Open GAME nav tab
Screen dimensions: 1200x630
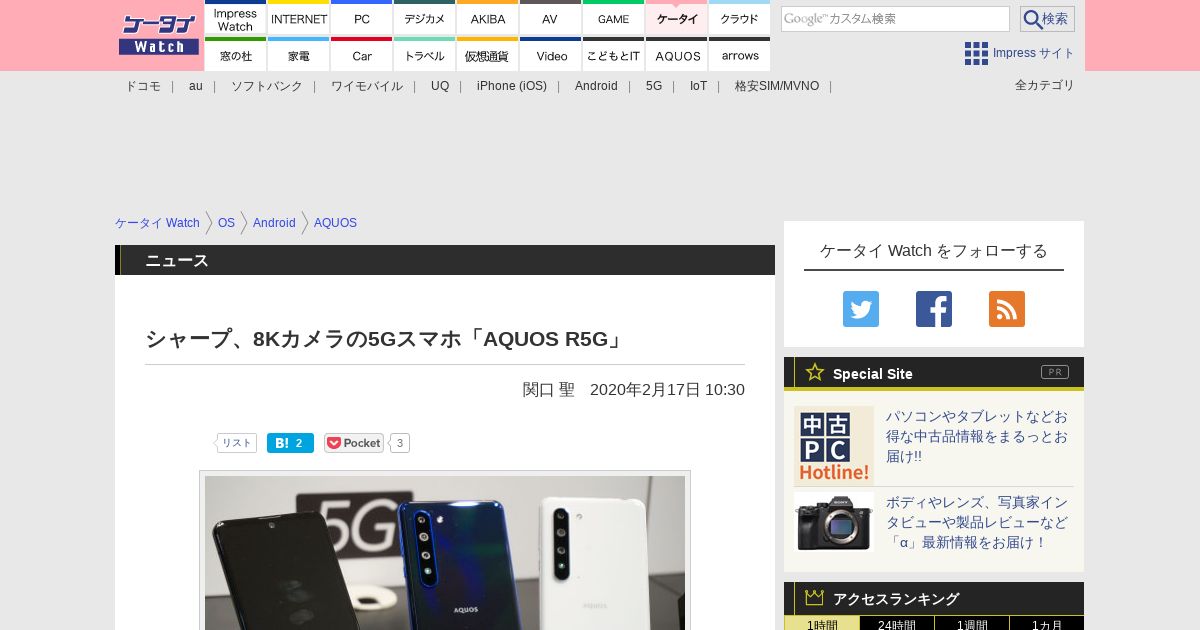click(614, 18)
